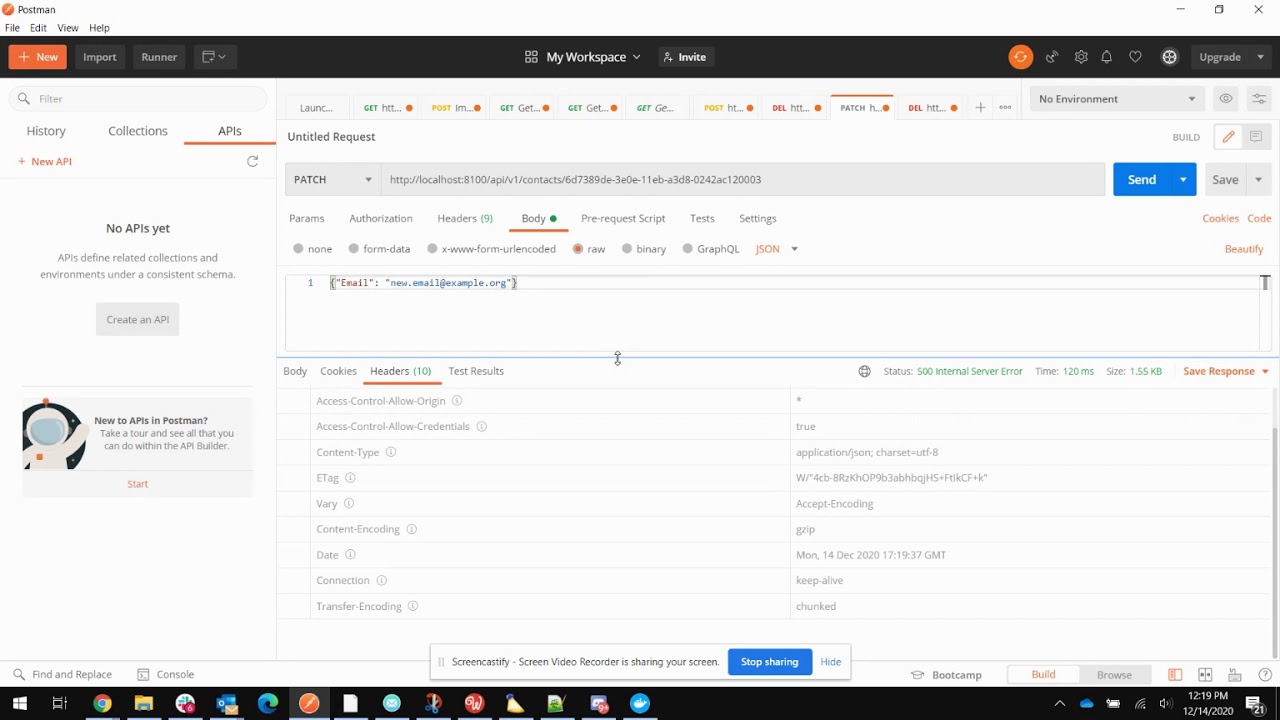The width and height of the screenshot is (1280, 720).
Task: Click info icon next to ETag
Action: pos(350,478)
